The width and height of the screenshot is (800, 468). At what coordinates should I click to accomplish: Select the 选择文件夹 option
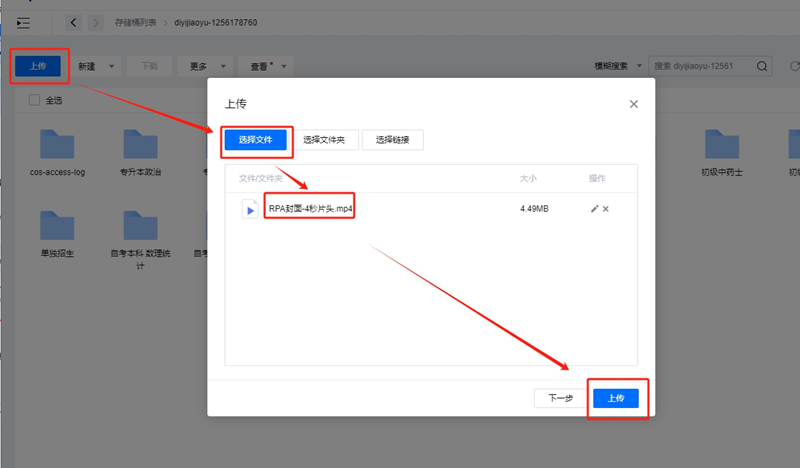324,140
